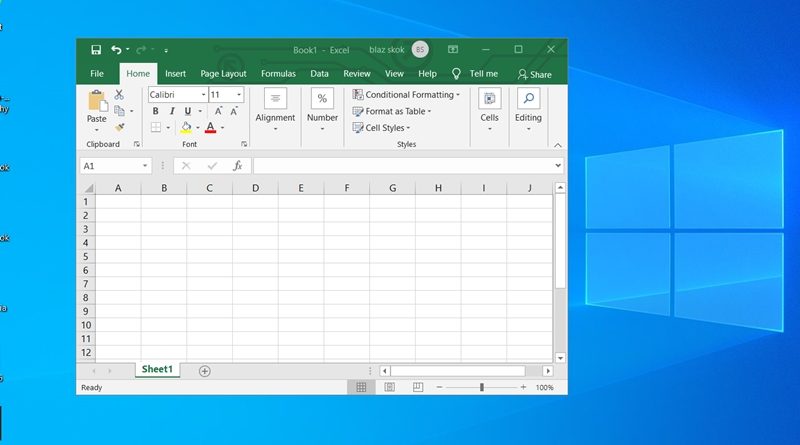Expand the Borders dropdown arrow

point(168,128)
